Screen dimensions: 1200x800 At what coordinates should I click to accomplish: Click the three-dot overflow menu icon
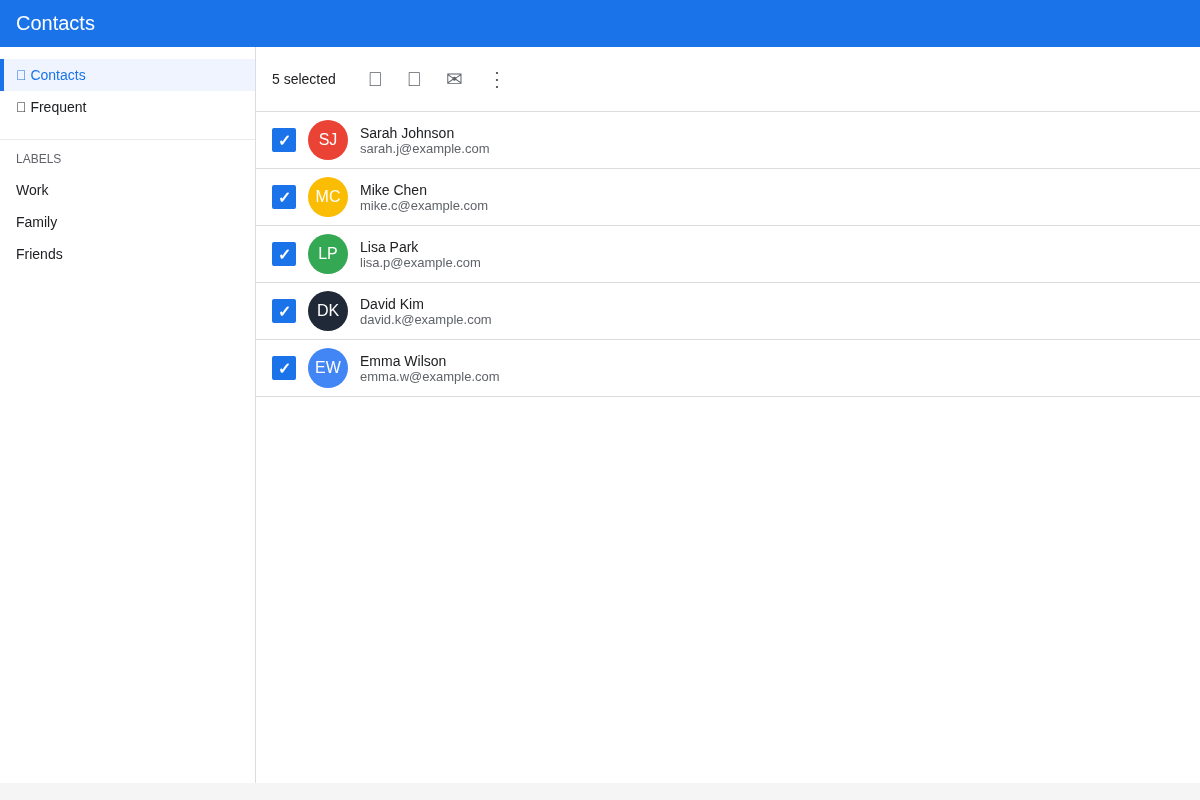496,79
